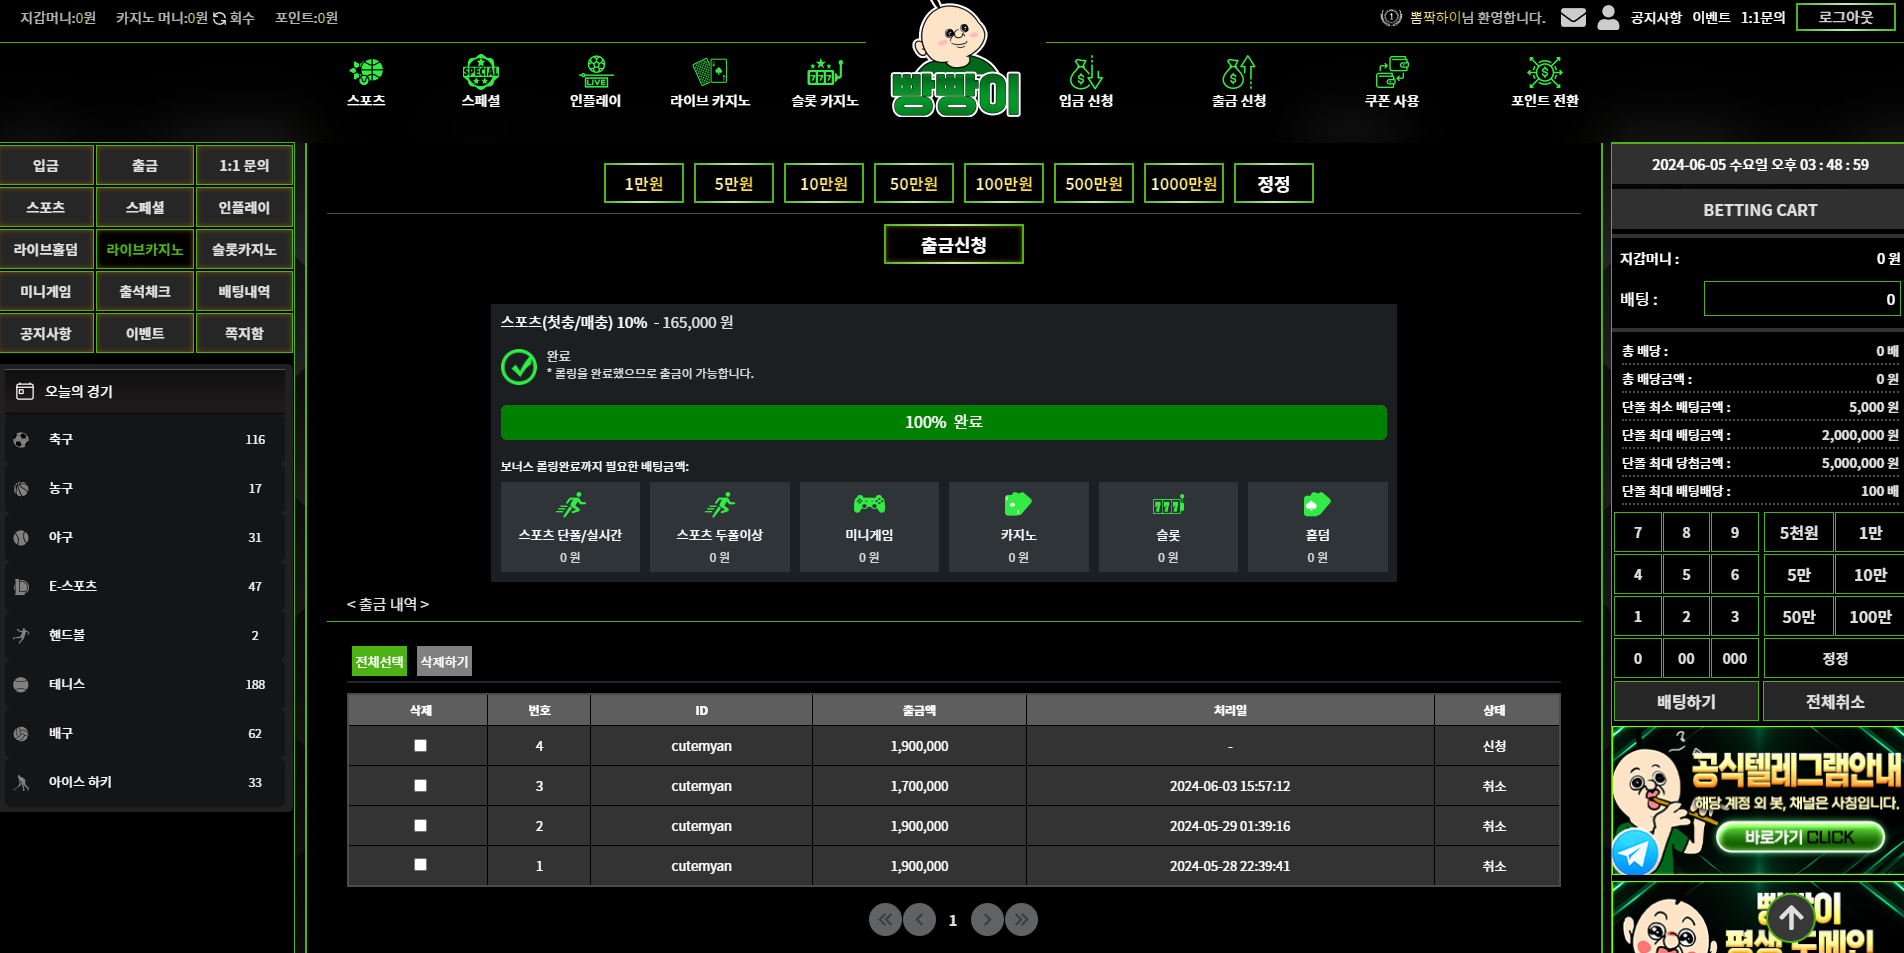Select the mini game (미니게임) sidebar menu

point(46,292)
